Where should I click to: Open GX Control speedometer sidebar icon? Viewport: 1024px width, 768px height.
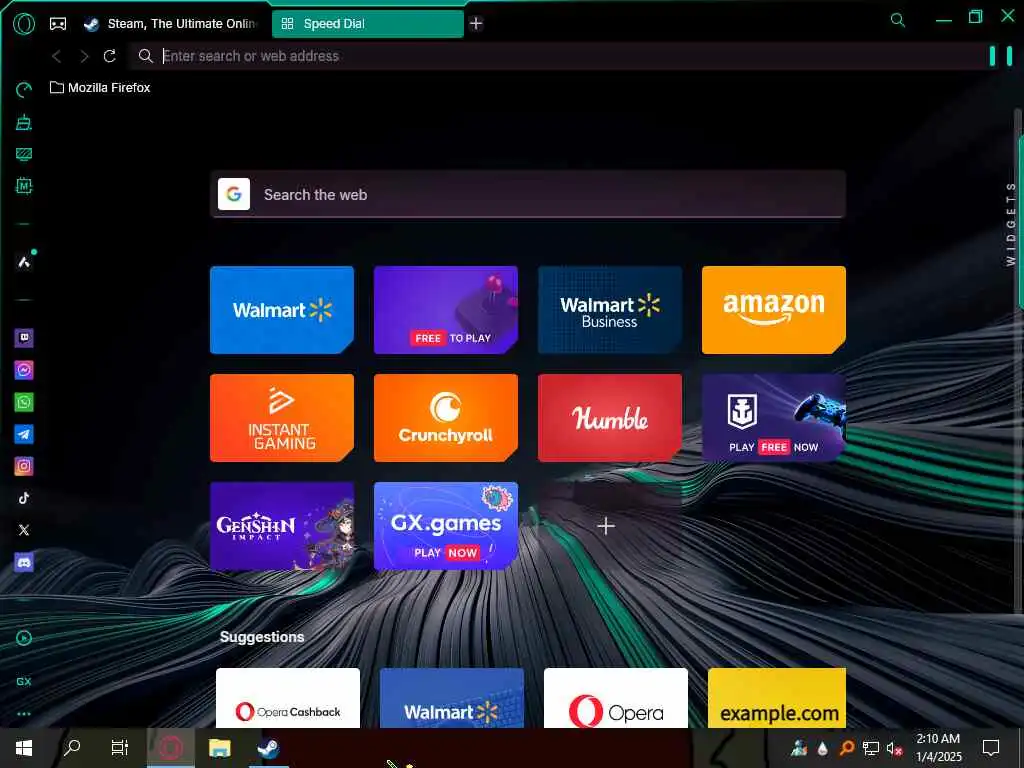24,89
